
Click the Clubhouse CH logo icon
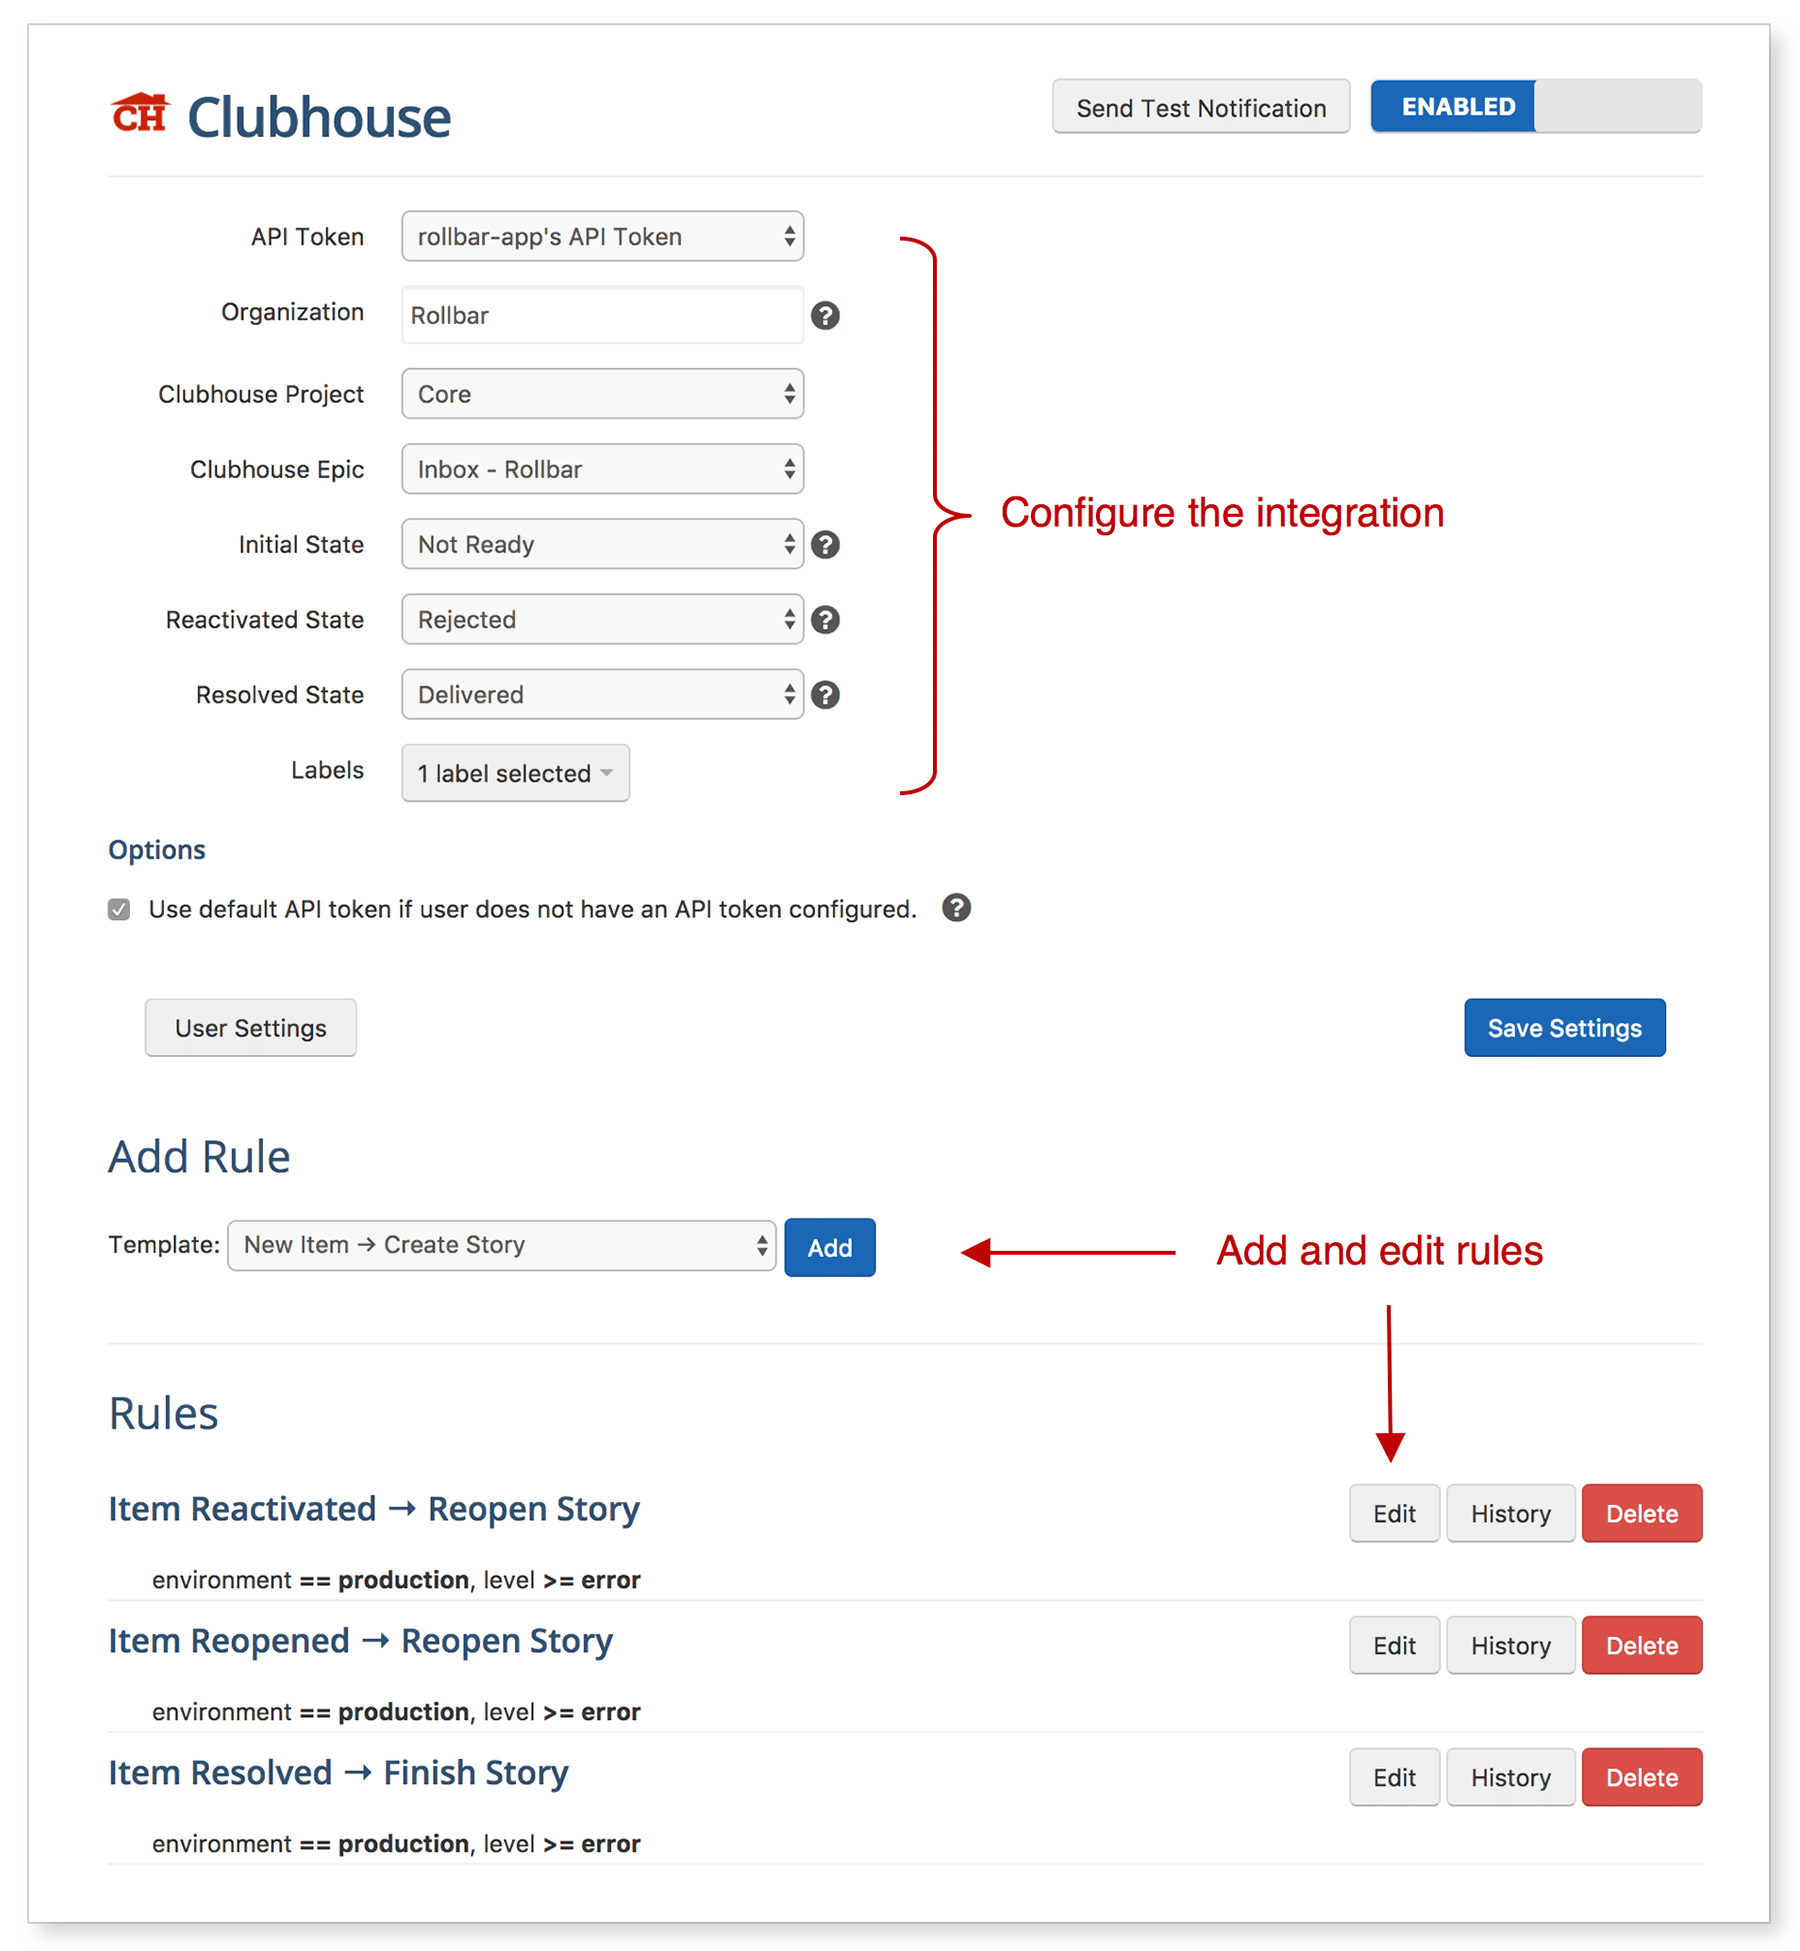pyautogui.click(x=140, y=113)
